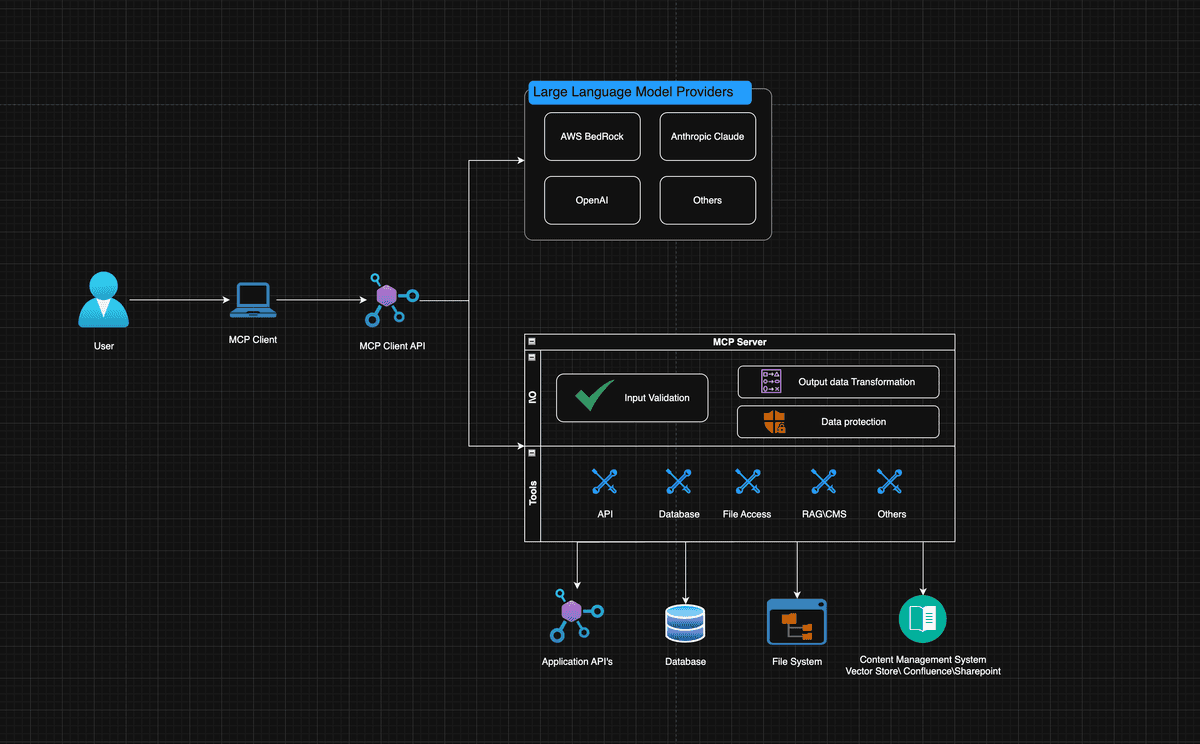
Task: Collapse the IO swimlane
Action: click(531, 356)
